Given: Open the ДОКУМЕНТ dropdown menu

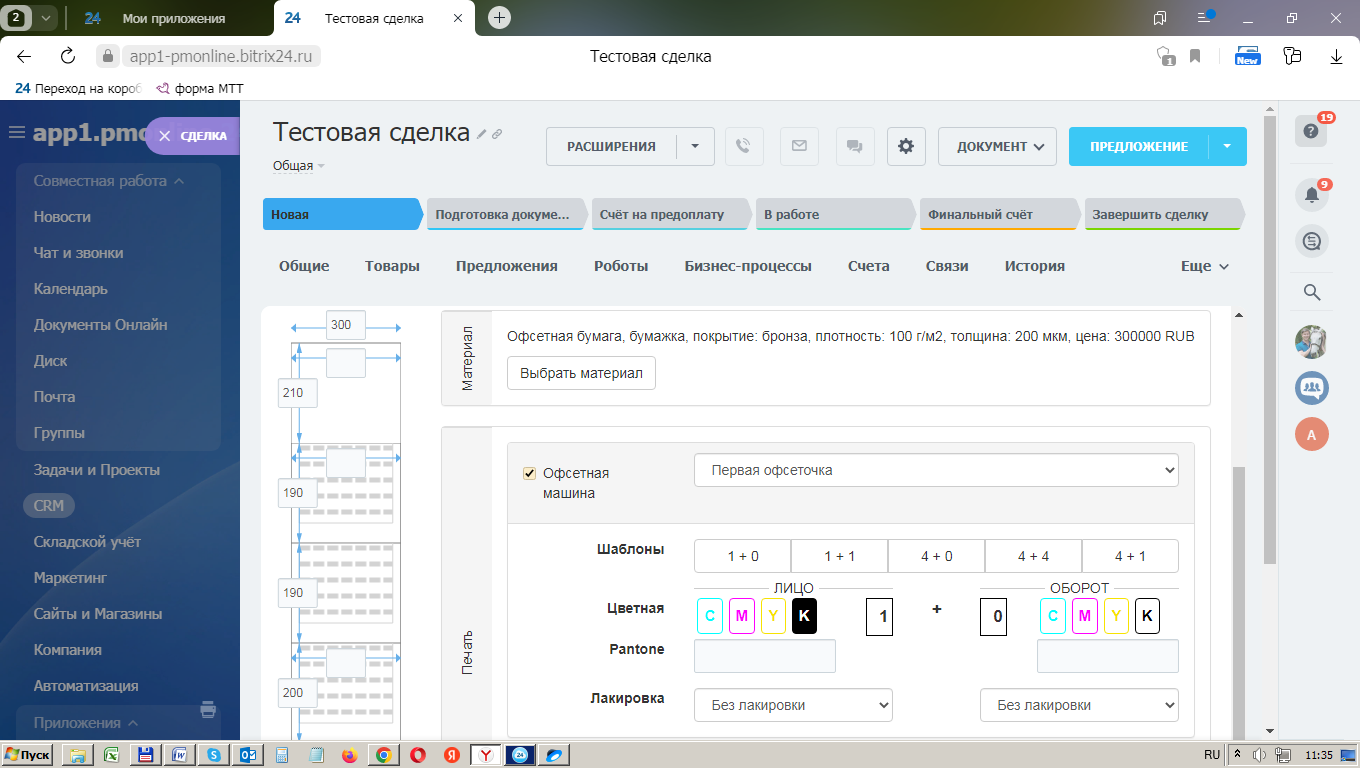Looking at the screenshot, I should [997, 146].
